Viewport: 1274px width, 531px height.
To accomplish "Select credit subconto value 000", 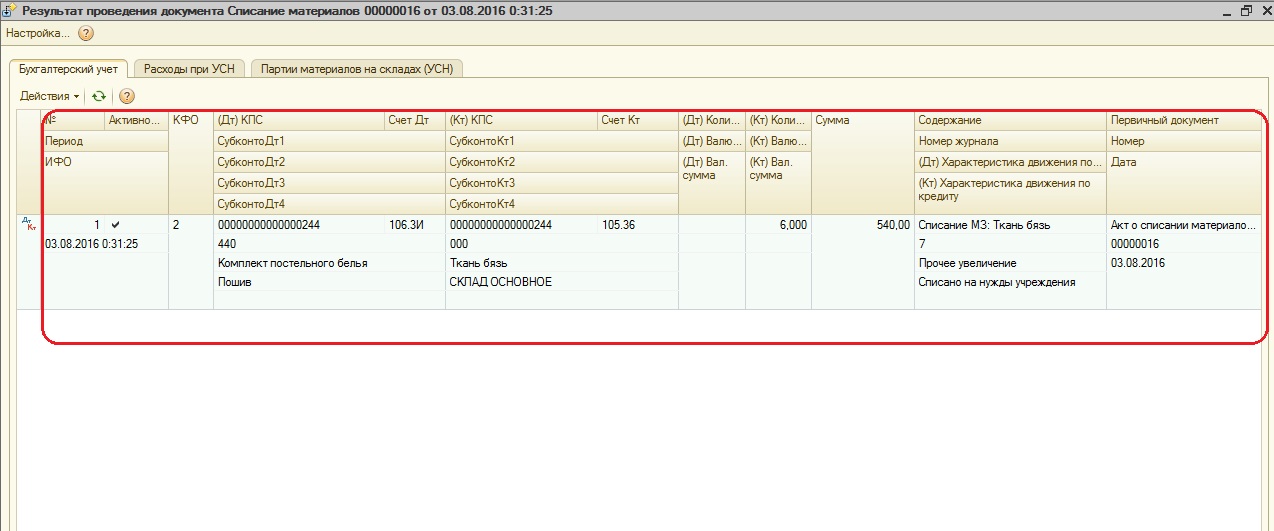I will (x=561, y=244).
